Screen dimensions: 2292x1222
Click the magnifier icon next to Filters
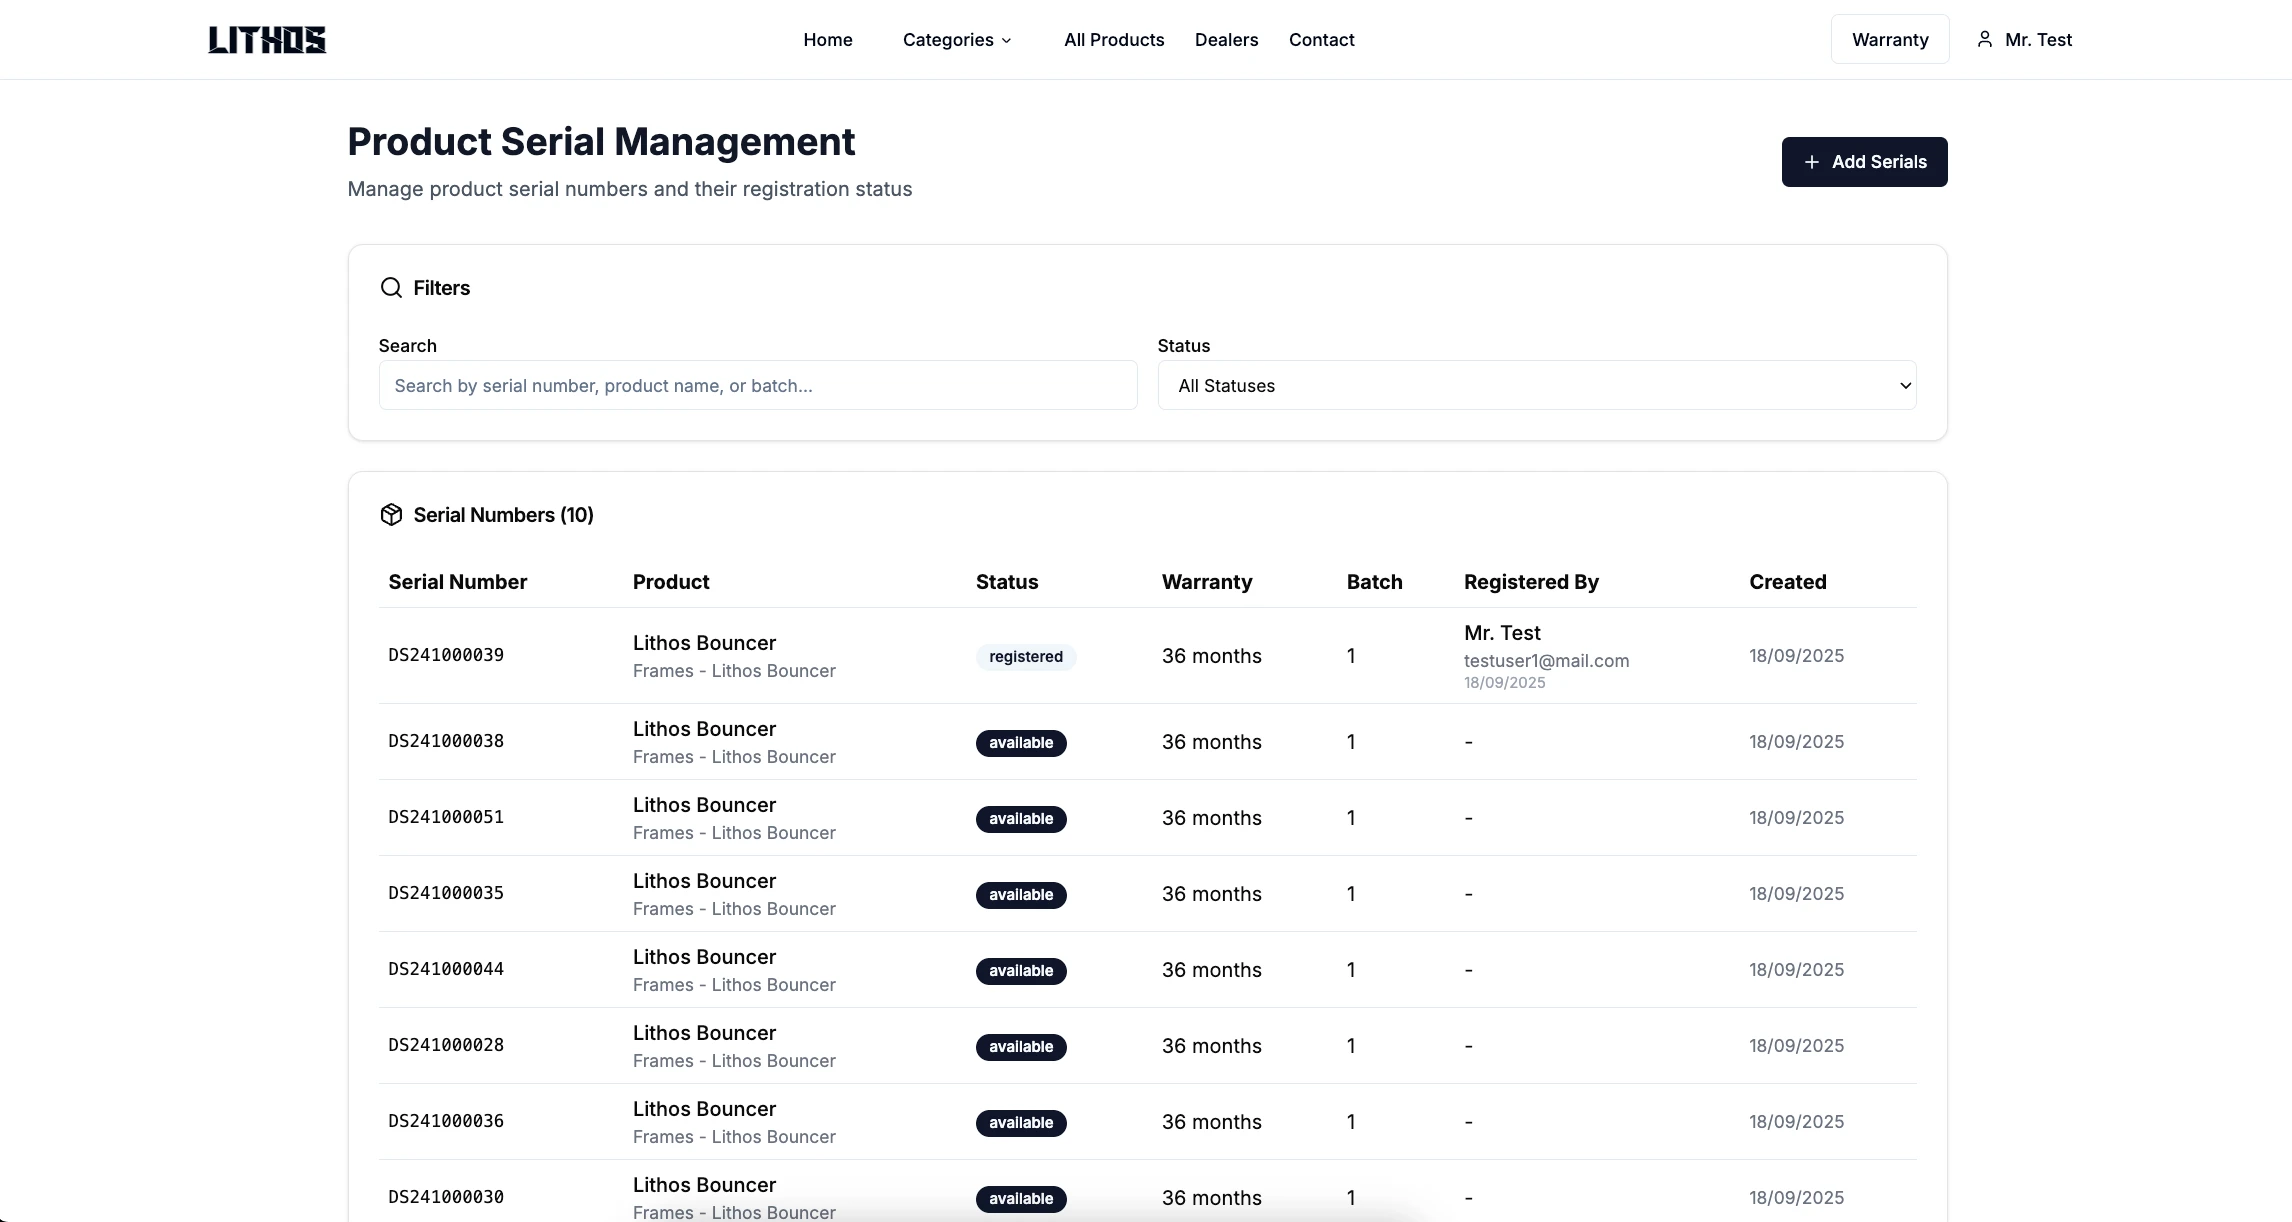[391, 288]
